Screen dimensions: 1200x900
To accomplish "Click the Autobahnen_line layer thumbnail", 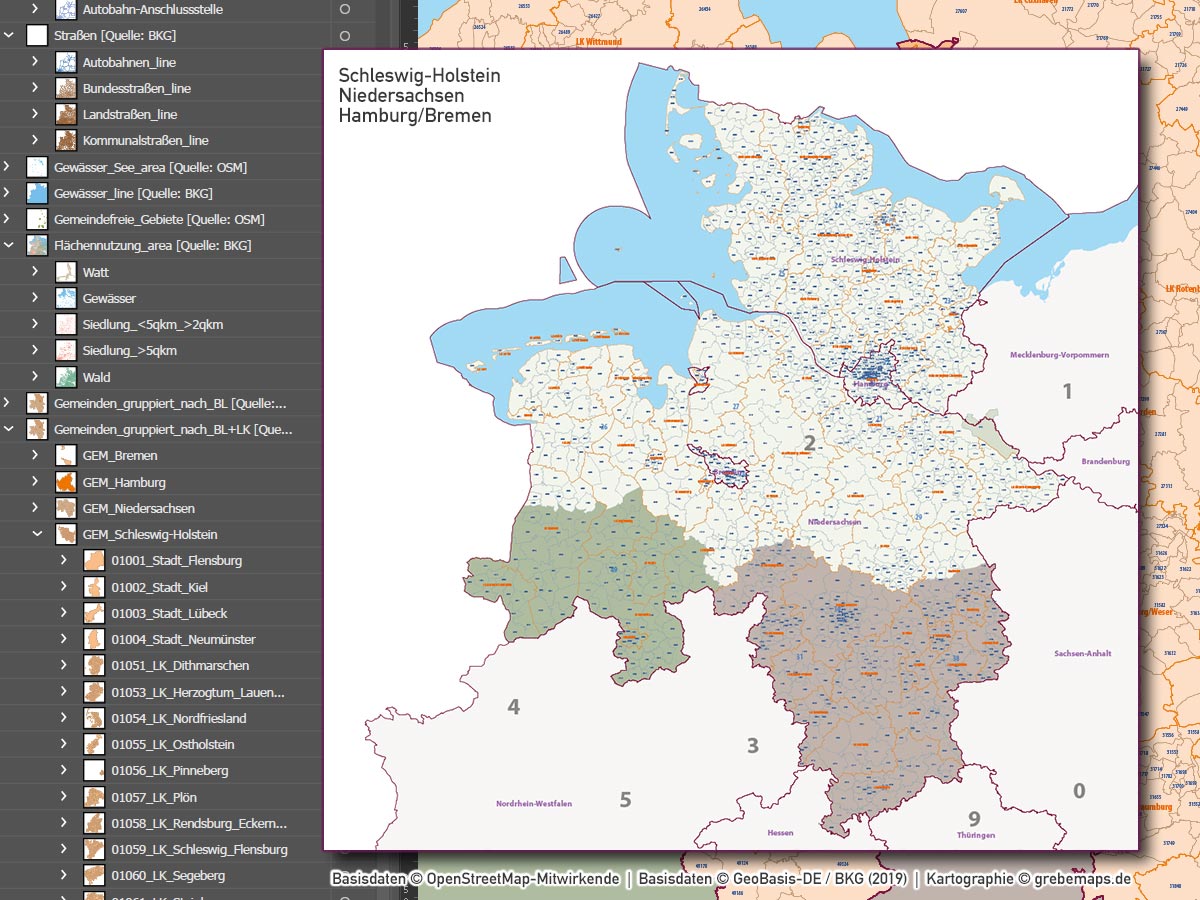I will pos(65,61).
